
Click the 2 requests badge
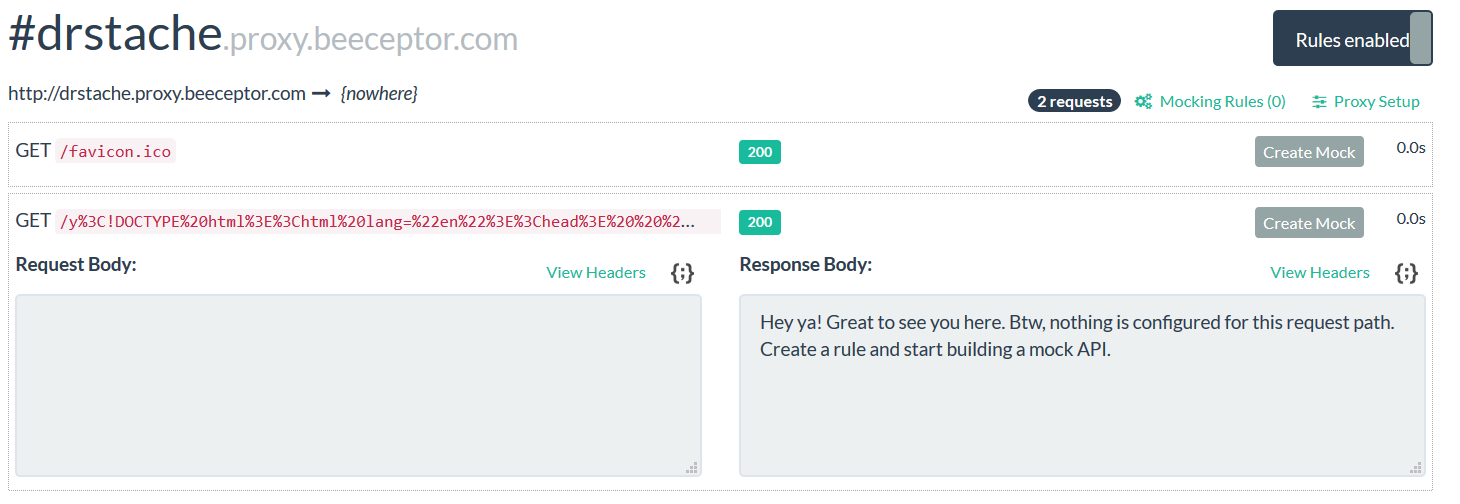(x=1074, y=101)
